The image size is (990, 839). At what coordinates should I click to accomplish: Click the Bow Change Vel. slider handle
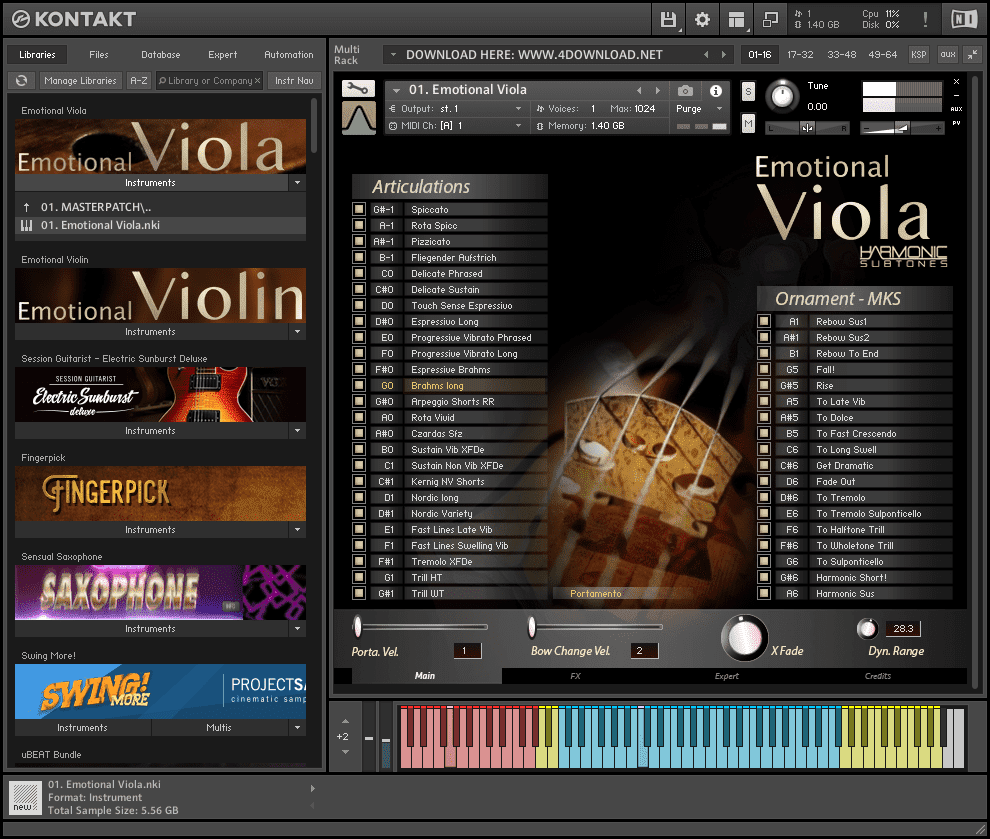click(532, 626)
